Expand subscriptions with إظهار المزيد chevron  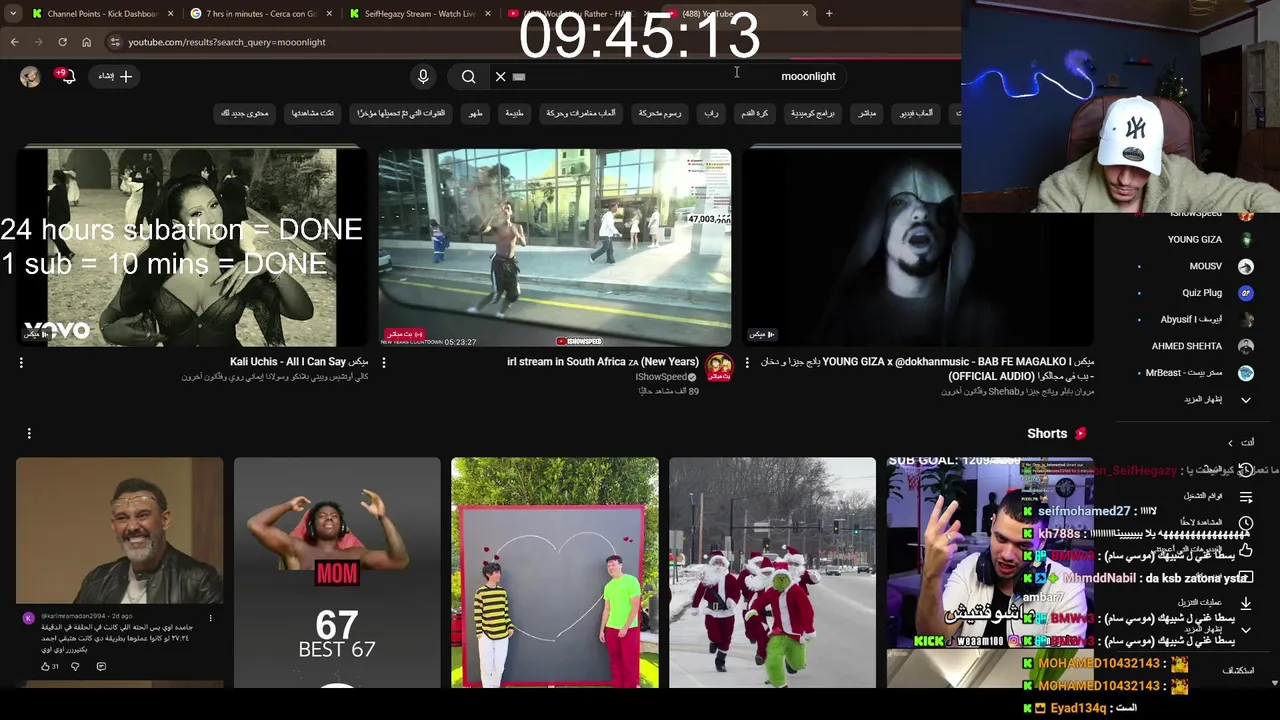tap(1246, 400)
